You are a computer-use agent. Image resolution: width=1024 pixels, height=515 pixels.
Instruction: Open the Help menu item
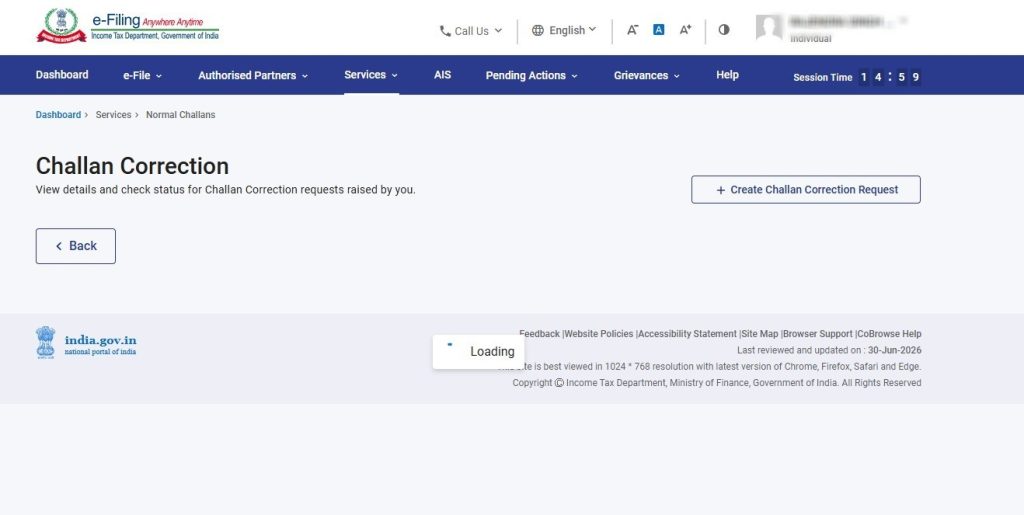(x=727, y=75)
